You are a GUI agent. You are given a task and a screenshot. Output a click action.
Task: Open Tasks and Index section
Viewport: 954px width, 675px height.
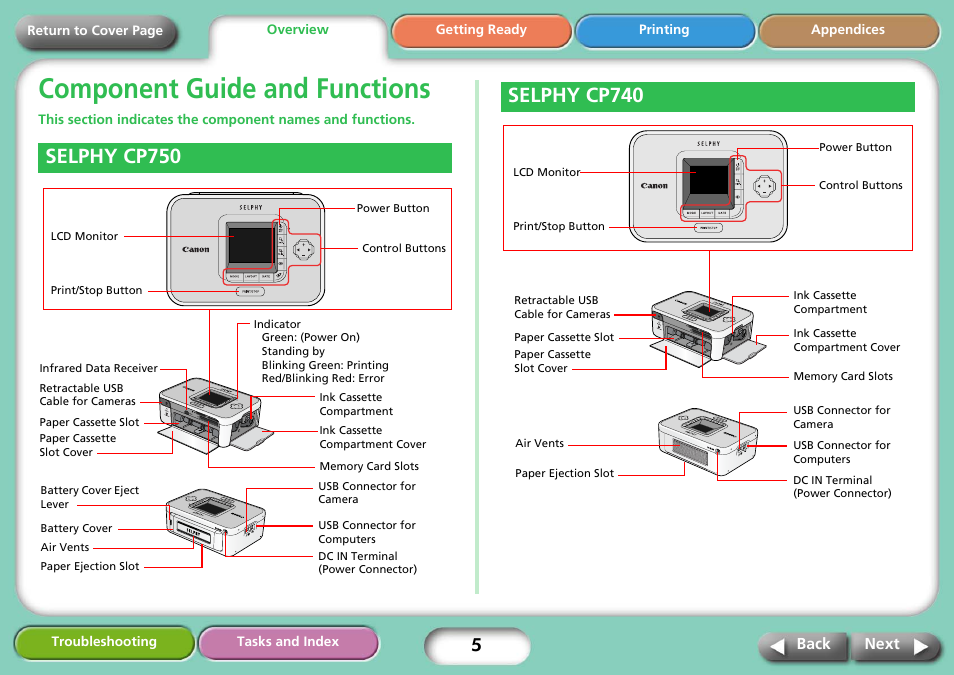pos(288,642)
